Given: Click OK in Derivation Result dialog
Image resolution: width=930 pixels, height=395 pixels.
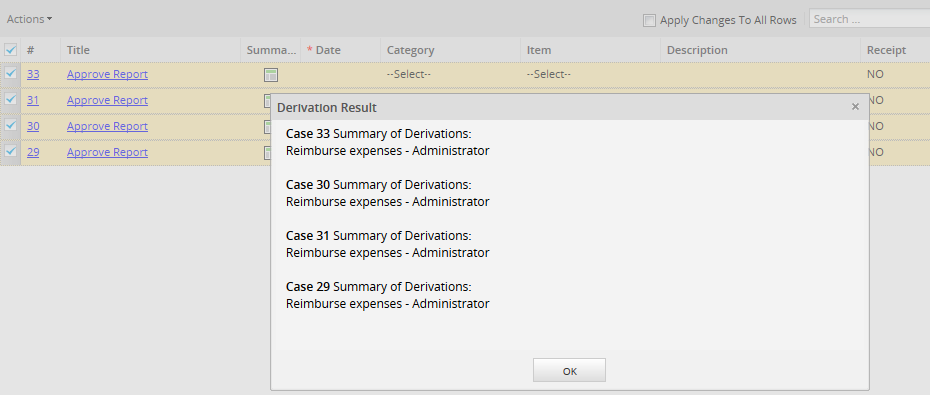Looking at the screenshot, I should pyautogui.click(x=569, y=371).
